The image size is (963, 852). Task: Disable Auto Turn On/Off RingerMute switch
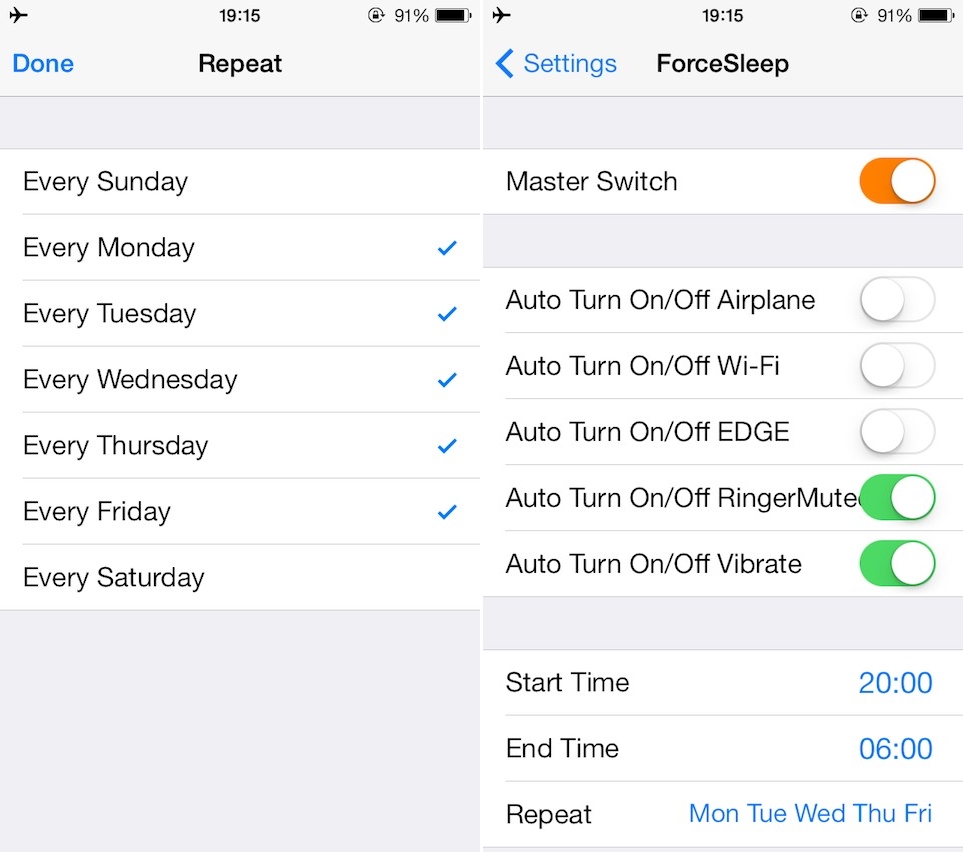tap(897, 498)
